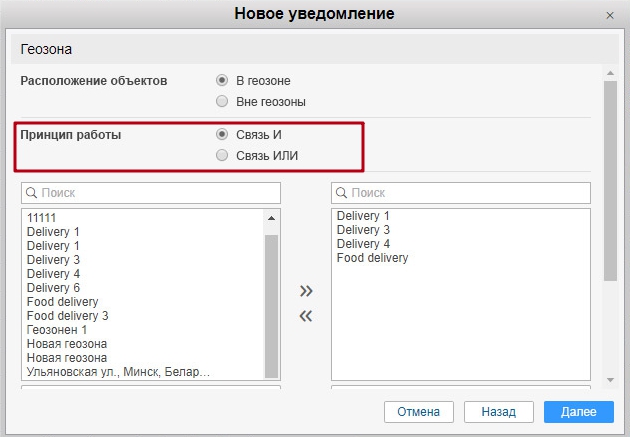
Task: Select Ульяновская ул., Минск geofence item
Action: tap(118, 372)
